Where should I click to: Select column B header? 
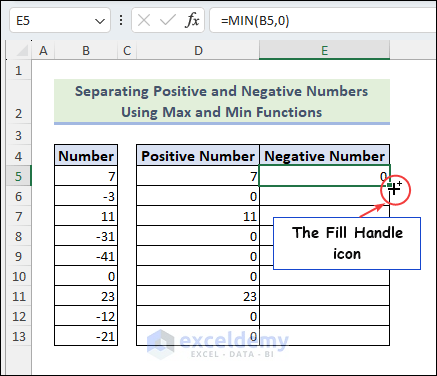pyautogui.click(x=86, y=51)
